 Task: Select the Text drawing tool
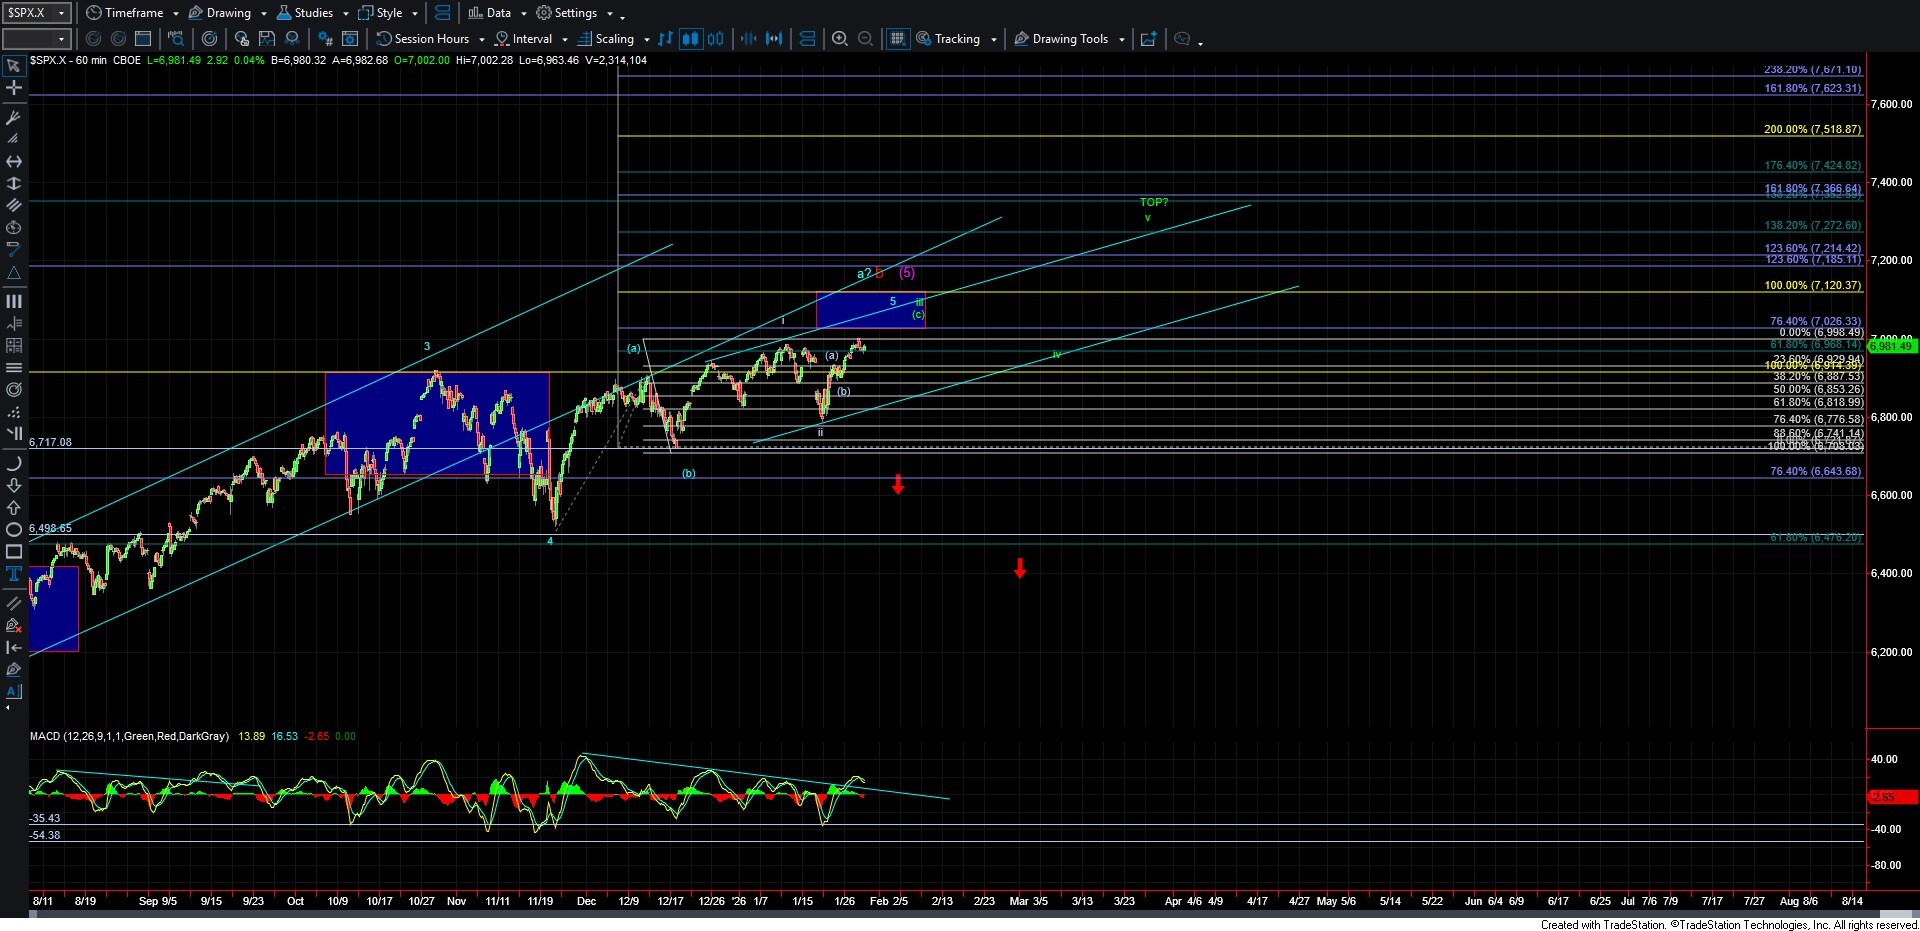pos(14,574)
